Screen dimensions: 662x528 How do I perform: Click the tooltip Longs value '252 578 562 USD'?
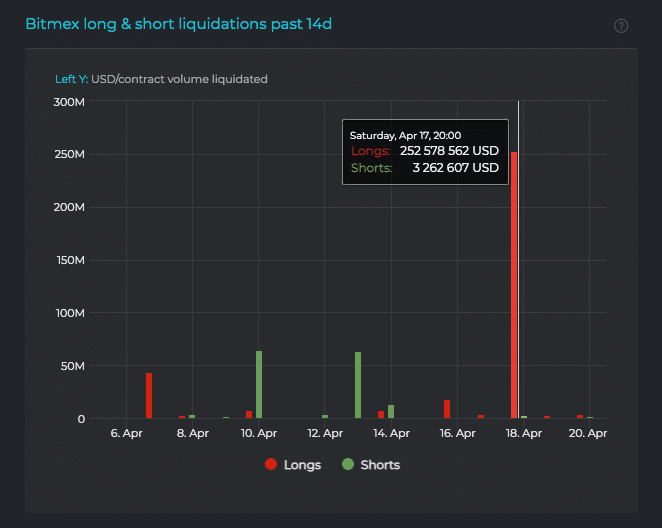449,151
